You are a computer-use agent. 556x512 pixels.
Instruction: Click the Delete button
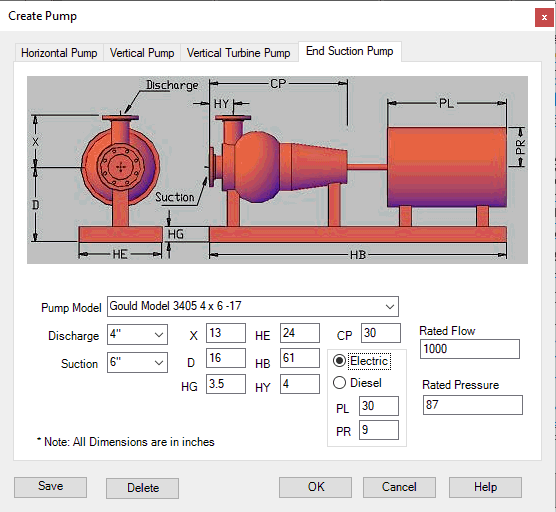(142, 488)
